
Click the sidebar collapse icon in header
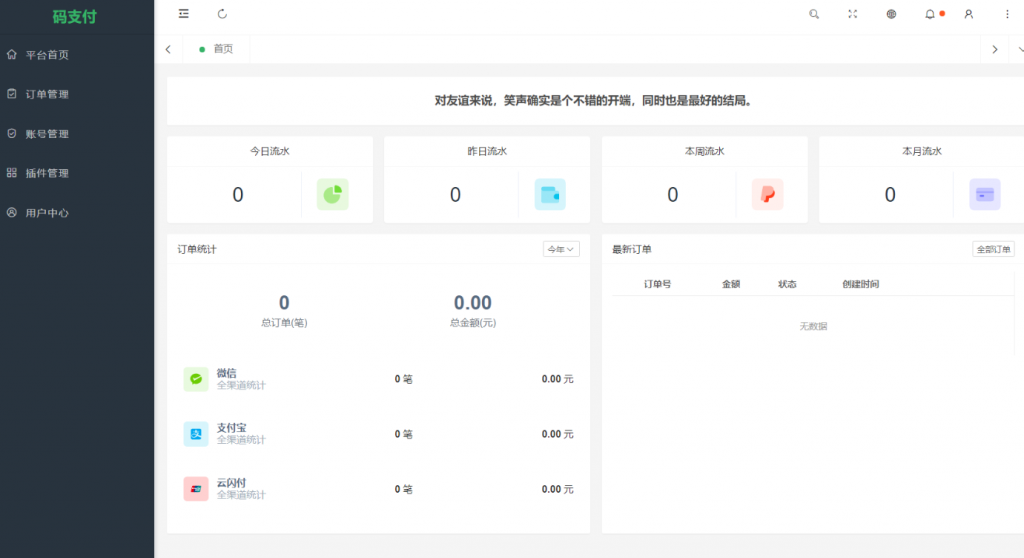(x=183, y=14)
